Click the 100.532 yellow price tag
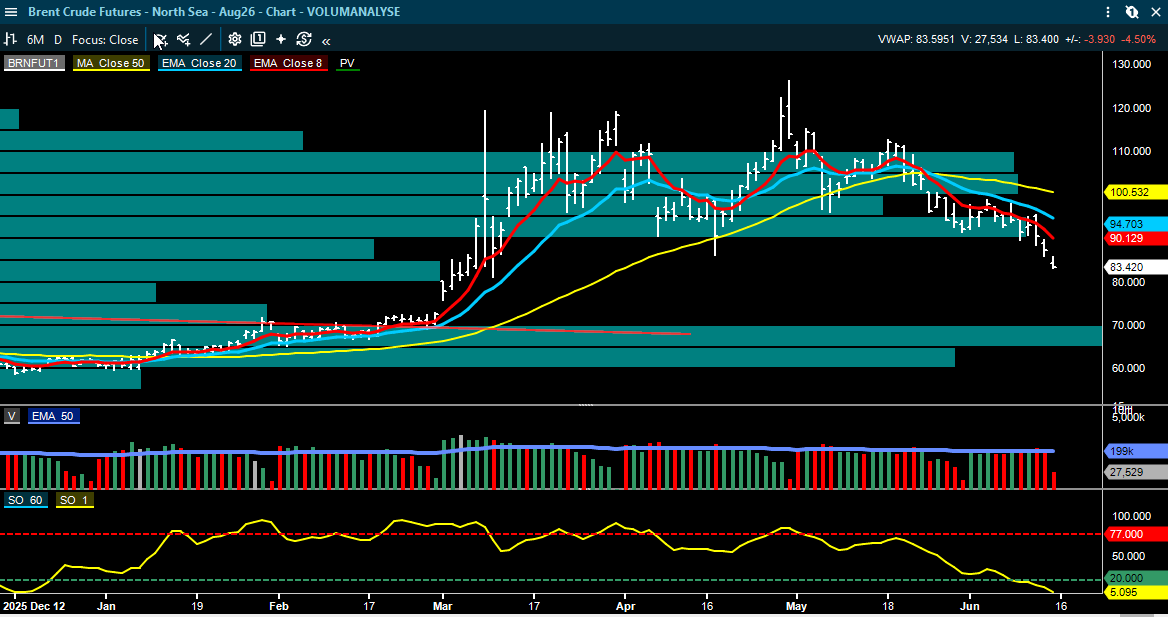 (x=1134, y=192)
